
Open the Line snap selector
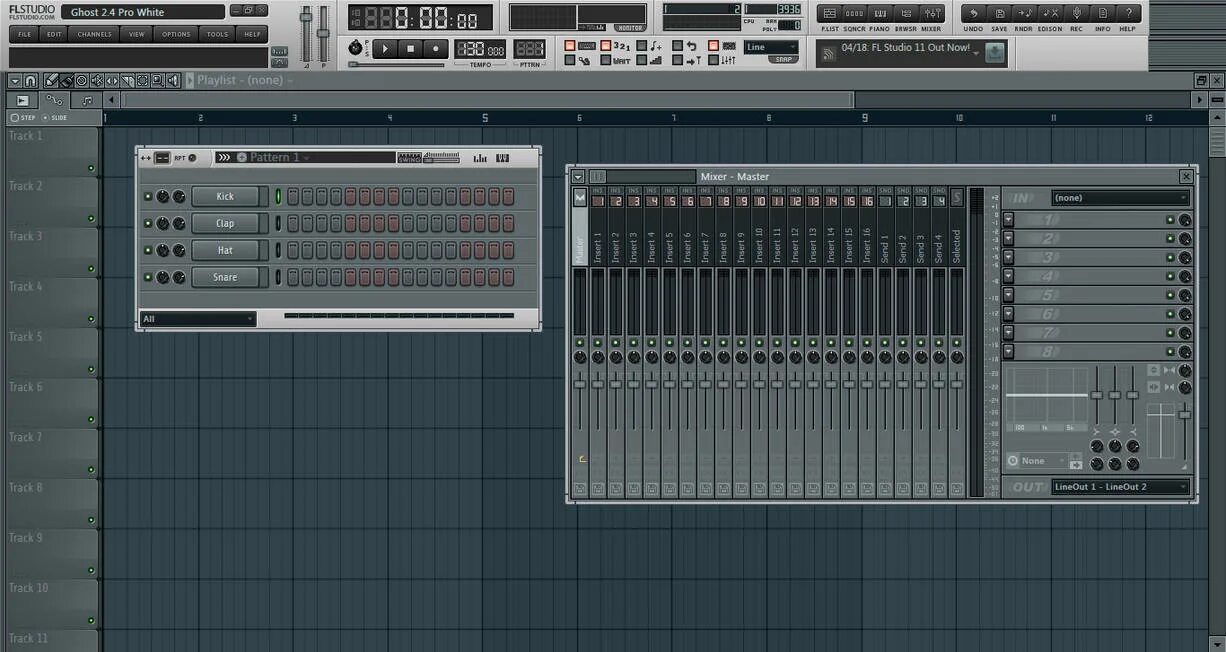[770, 46]
